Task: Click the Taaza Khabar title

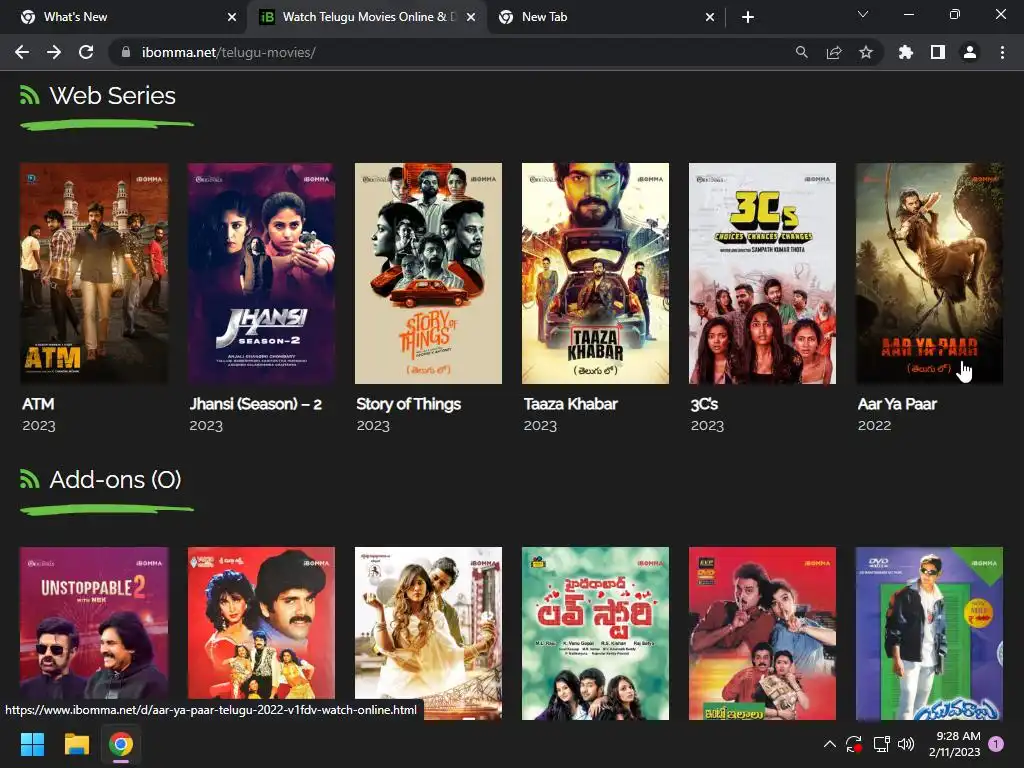Action: [571, 404]
